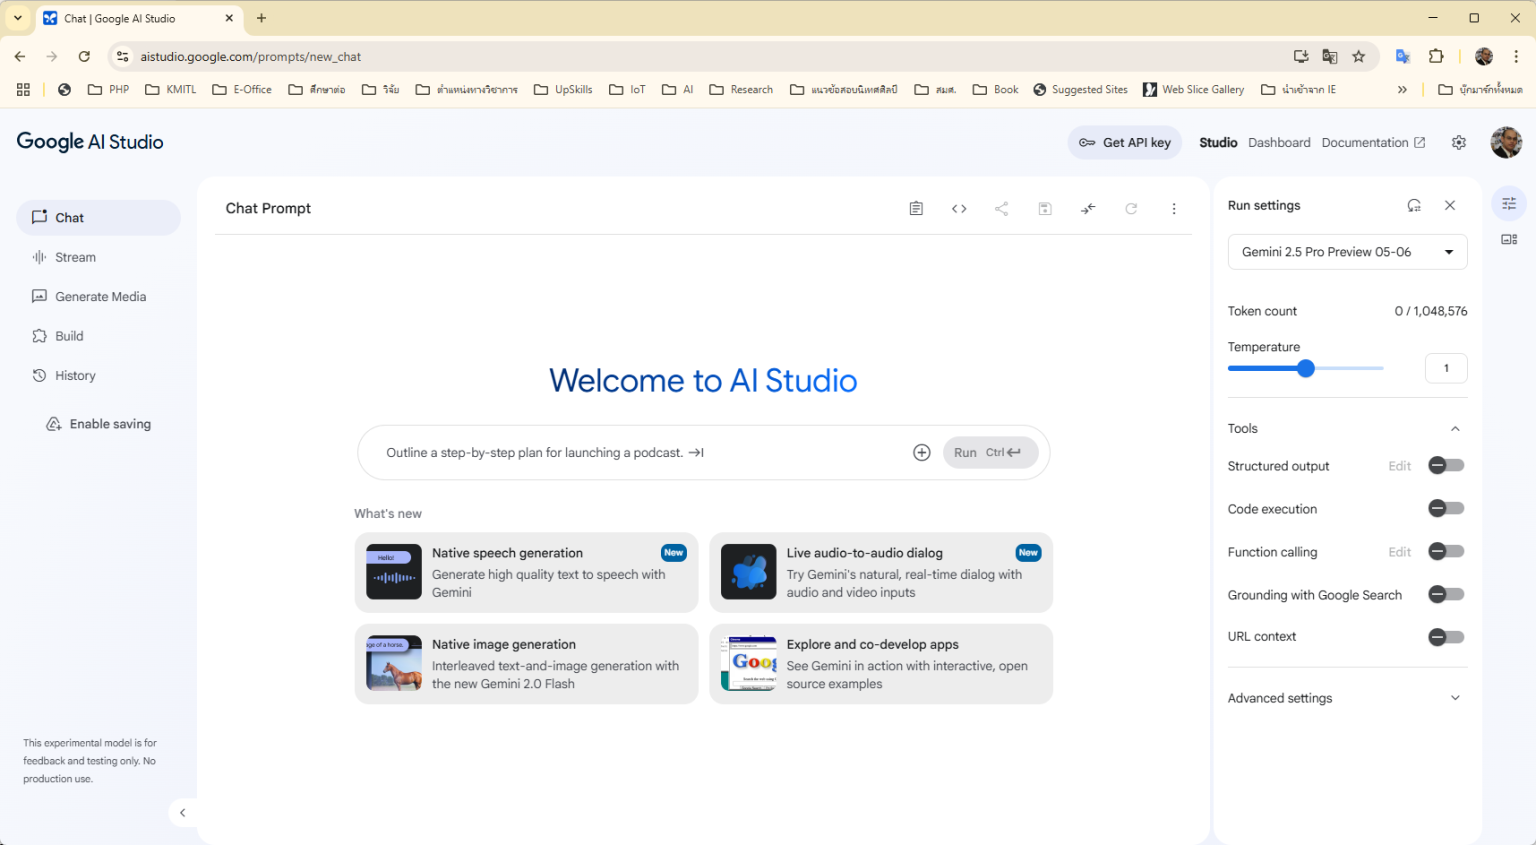Open the Gemini 2.5 Pro model dropdown

tap(1347, 251)
